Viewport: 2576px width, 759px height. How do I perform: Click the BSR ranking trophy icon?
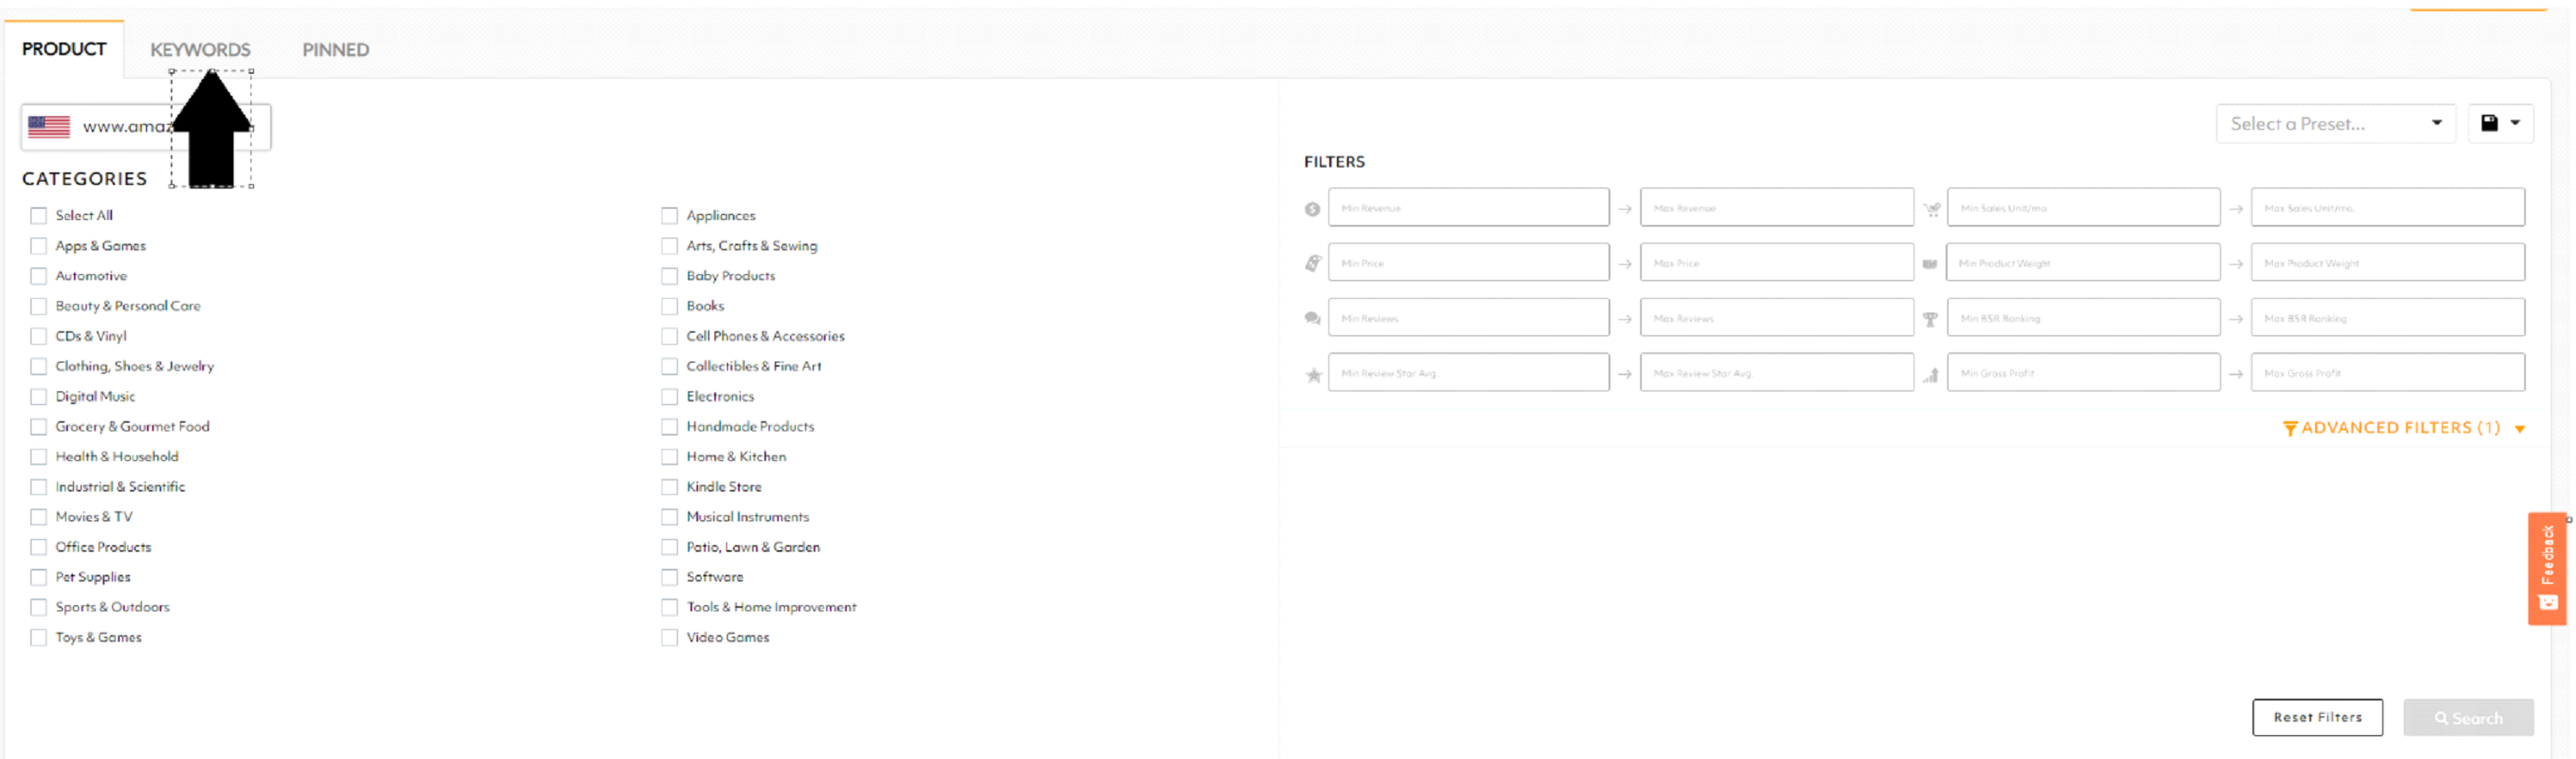tap(1930, 319)
